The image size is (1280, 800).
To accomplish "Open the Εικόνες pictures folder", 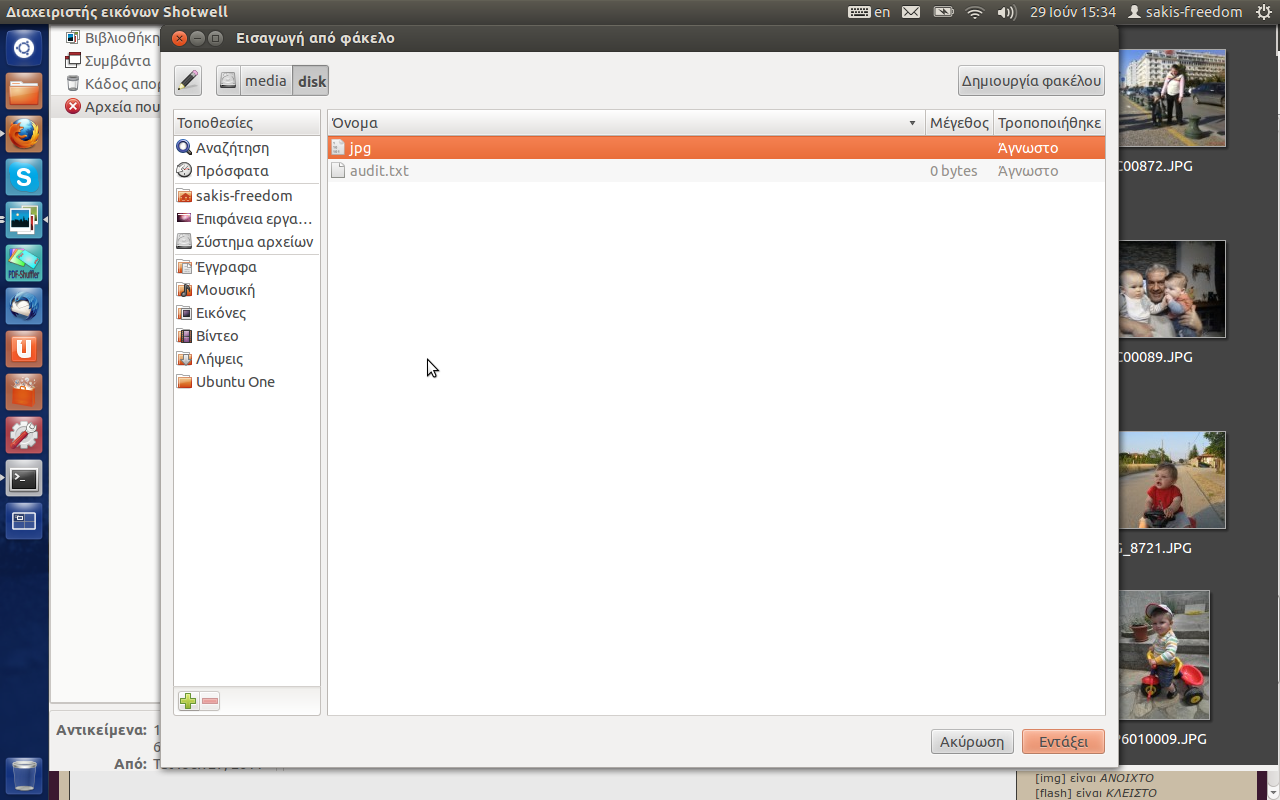I will click(220, 313).
